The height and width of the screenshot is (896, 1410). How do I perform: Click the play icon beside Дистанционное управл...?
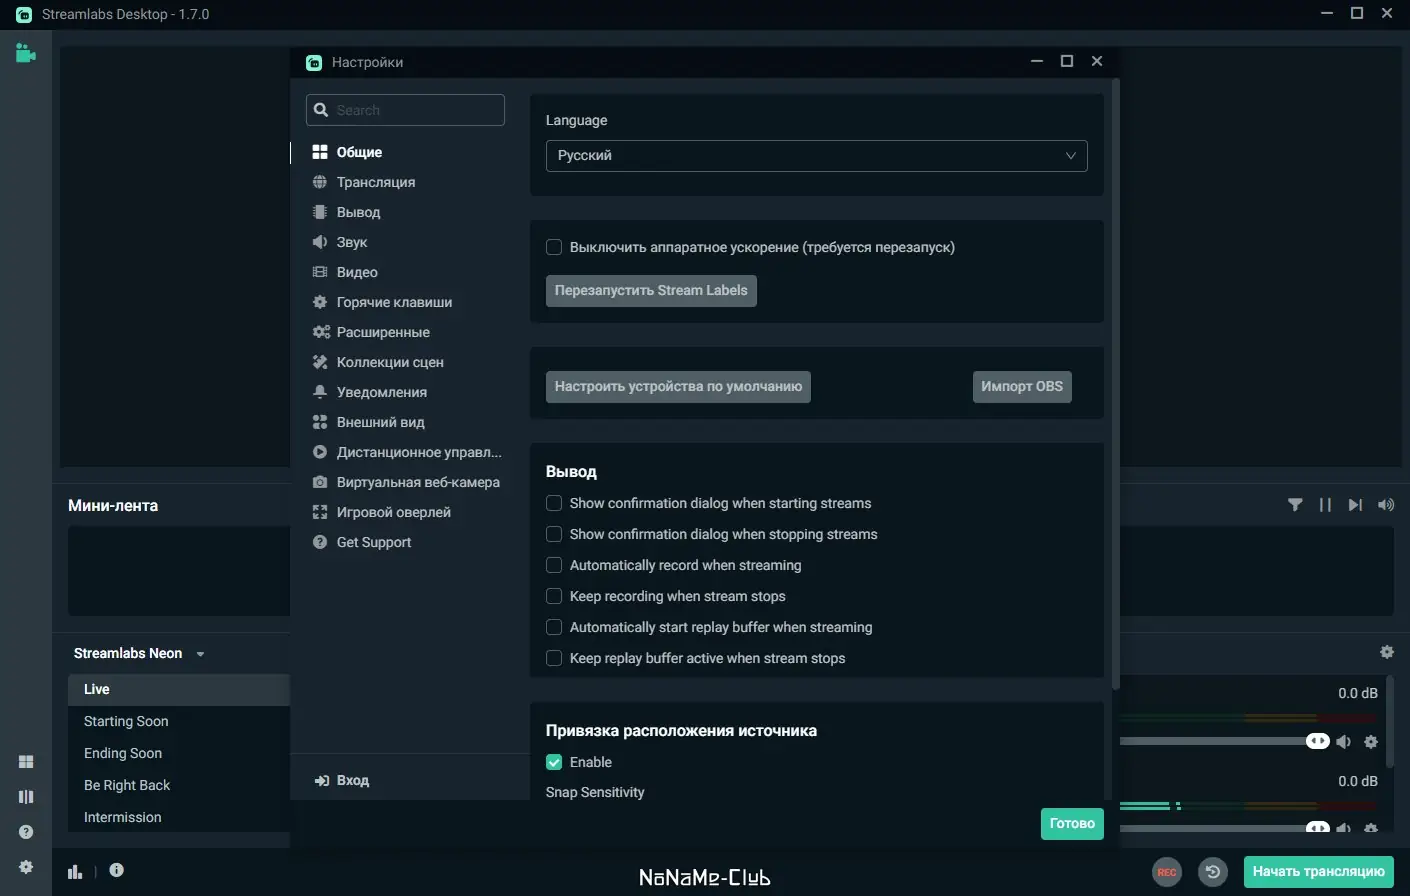pos(320,452)
